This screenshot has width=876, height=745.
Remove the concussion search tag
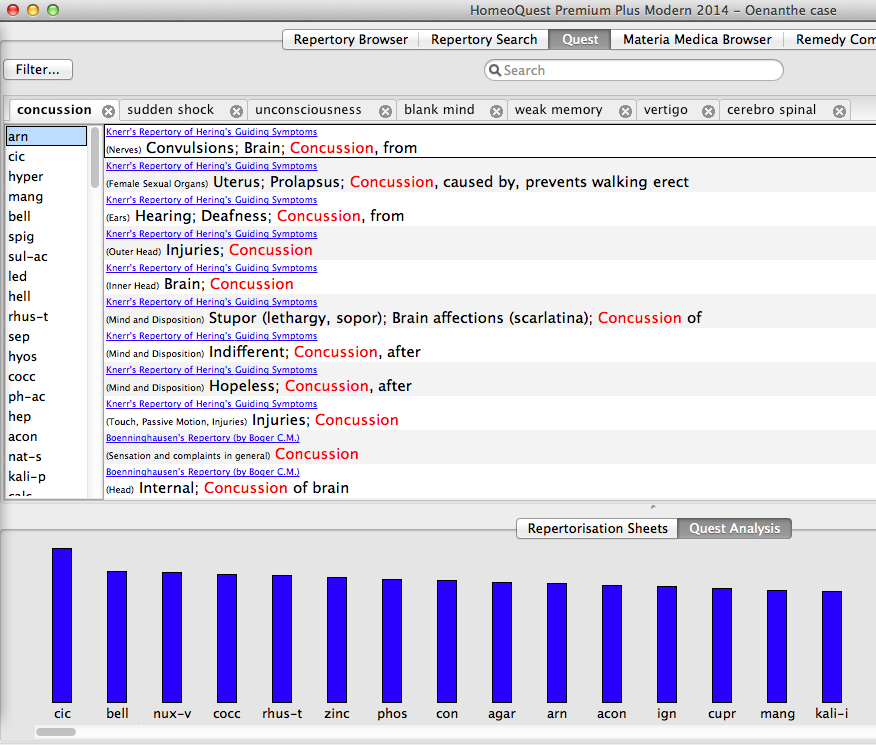pos(108,111)
